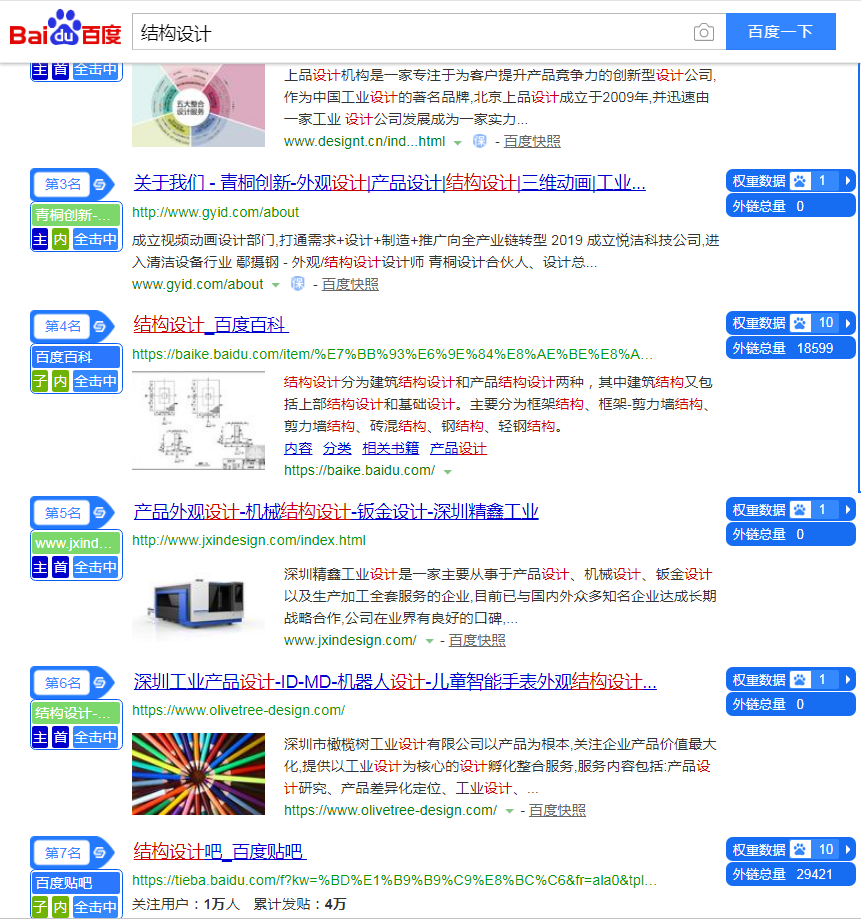Image resolution: width=861 pixels, height=920 pixels.
Task: Click the paw icon in 第3名 权重数据 badge
Action: click(x=800, y=181)
